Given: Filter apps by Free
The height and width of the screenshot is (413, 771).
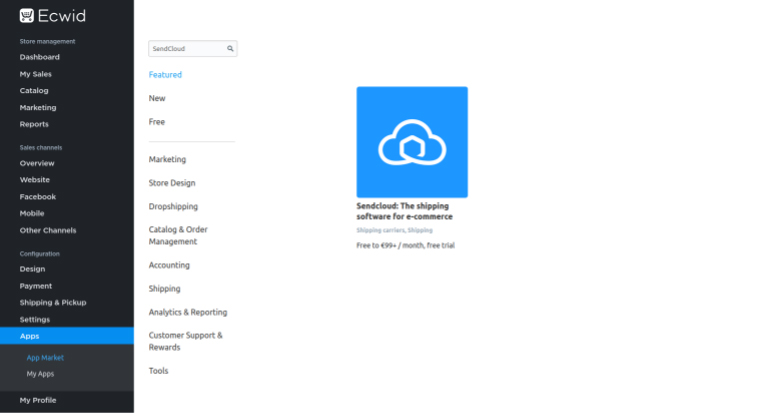Looking at the screenshot, I should [x=156, y=122].
